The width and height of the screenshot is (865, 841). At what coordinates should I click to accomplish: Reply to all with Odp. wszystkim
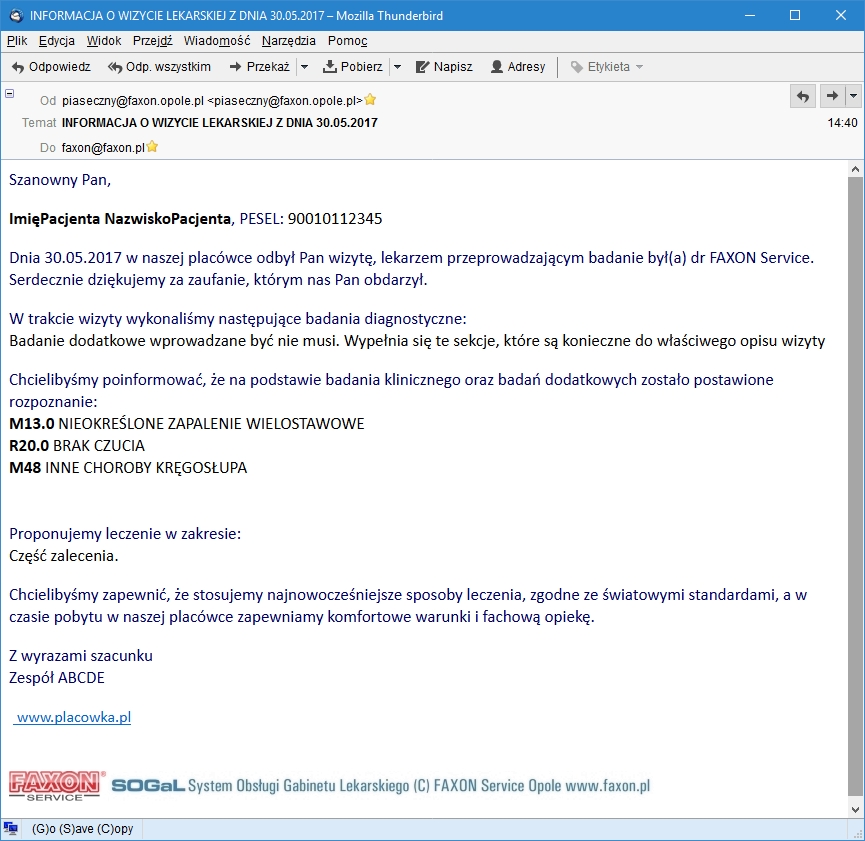(x=159, y=67)
